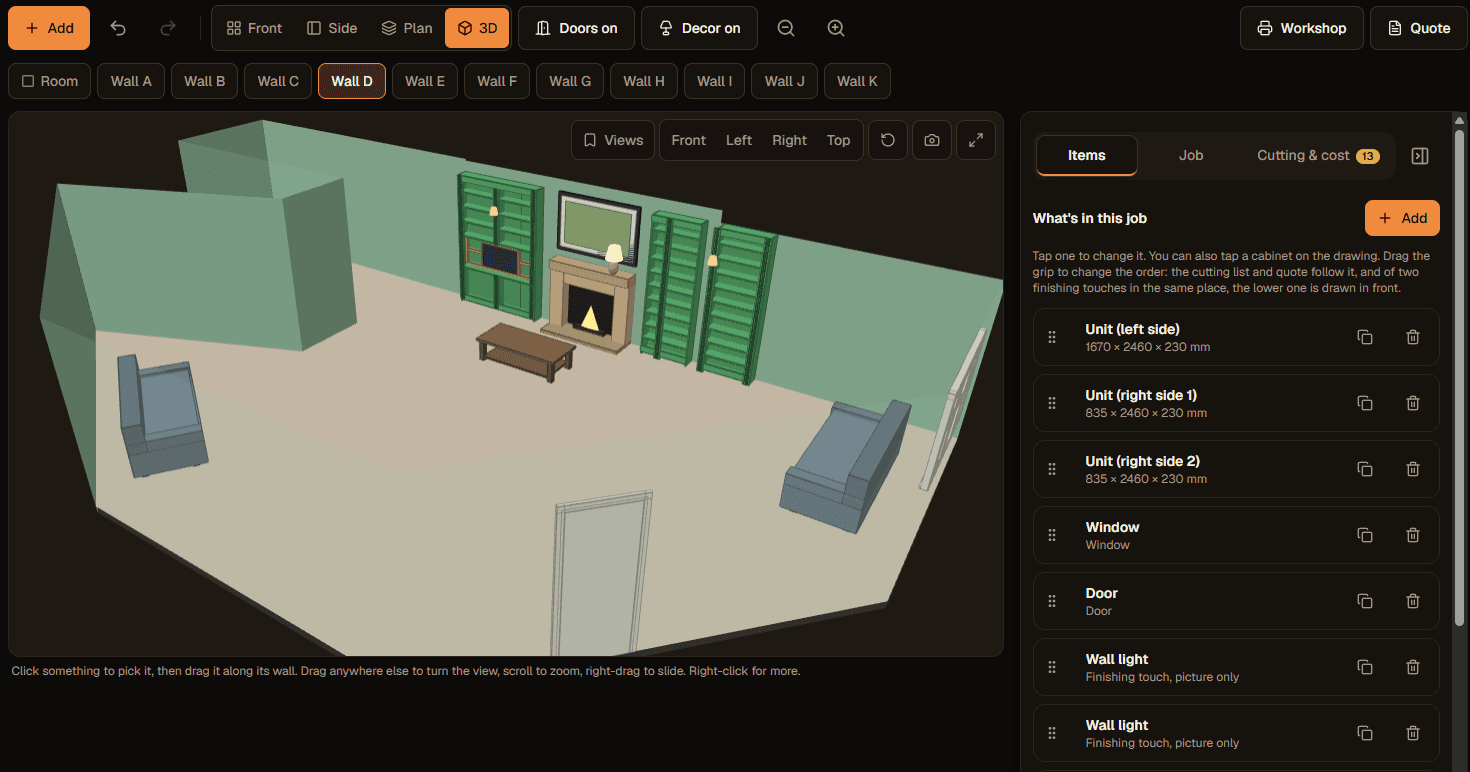Viewport: 1470px width, 772px height.
Task: Snap 3D camera to Front
Action: pyautogui.click(x=688, y=140)
